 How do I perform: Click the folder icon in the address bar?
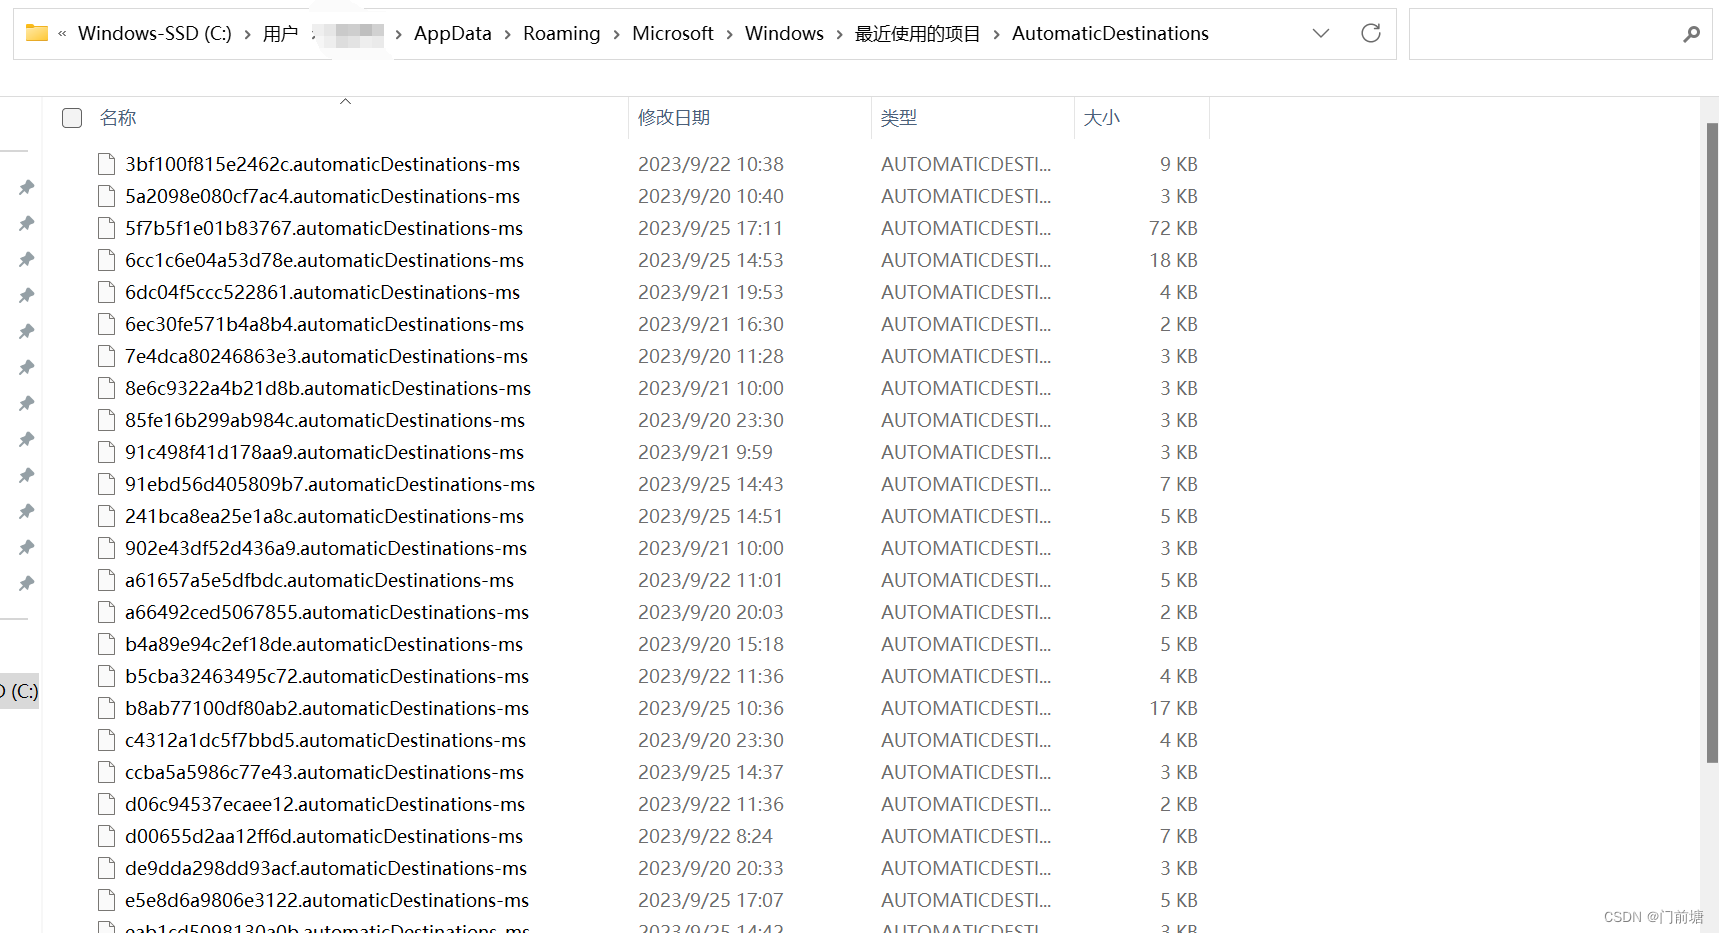click(37, 33)
